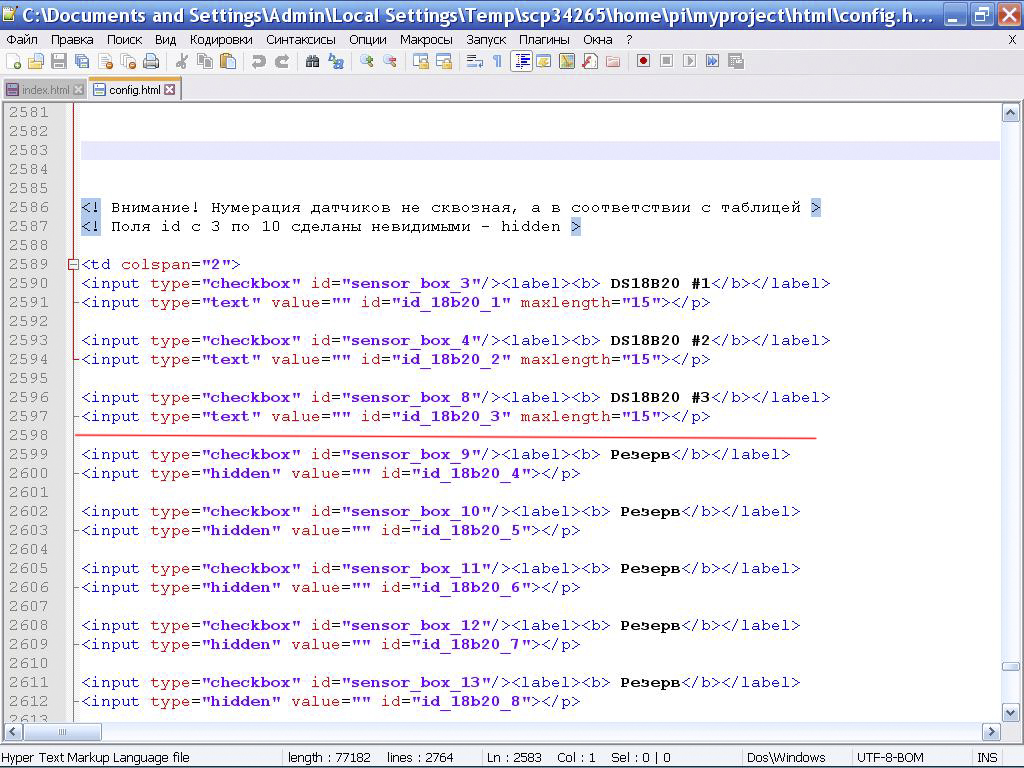Click line number 2599 in the margin
1024x768 pixels.
tap(29, 455)
